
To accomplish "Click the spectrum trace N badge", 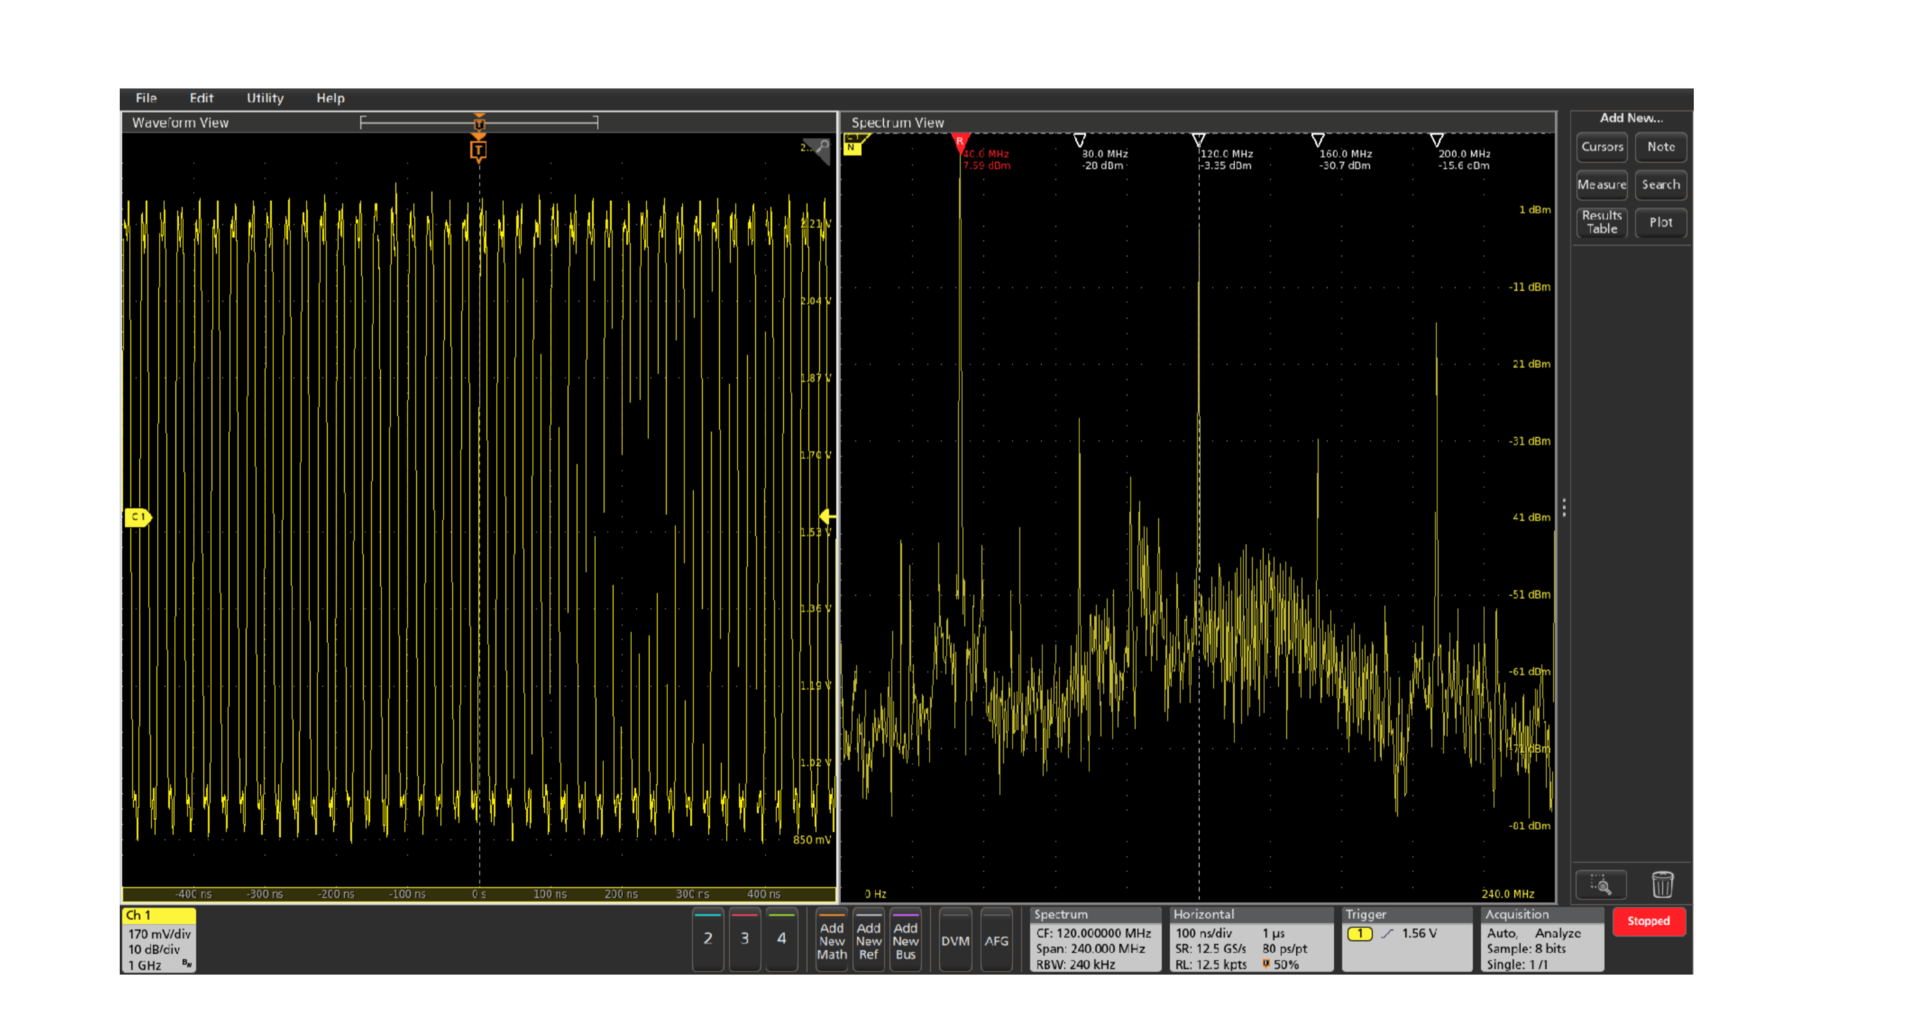I will 852,145.
